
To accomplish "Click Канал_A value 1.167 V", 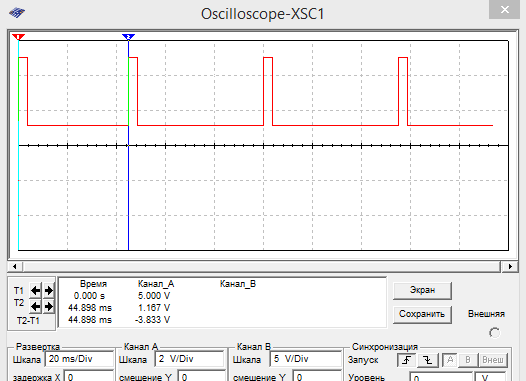I will coord(154,308).
